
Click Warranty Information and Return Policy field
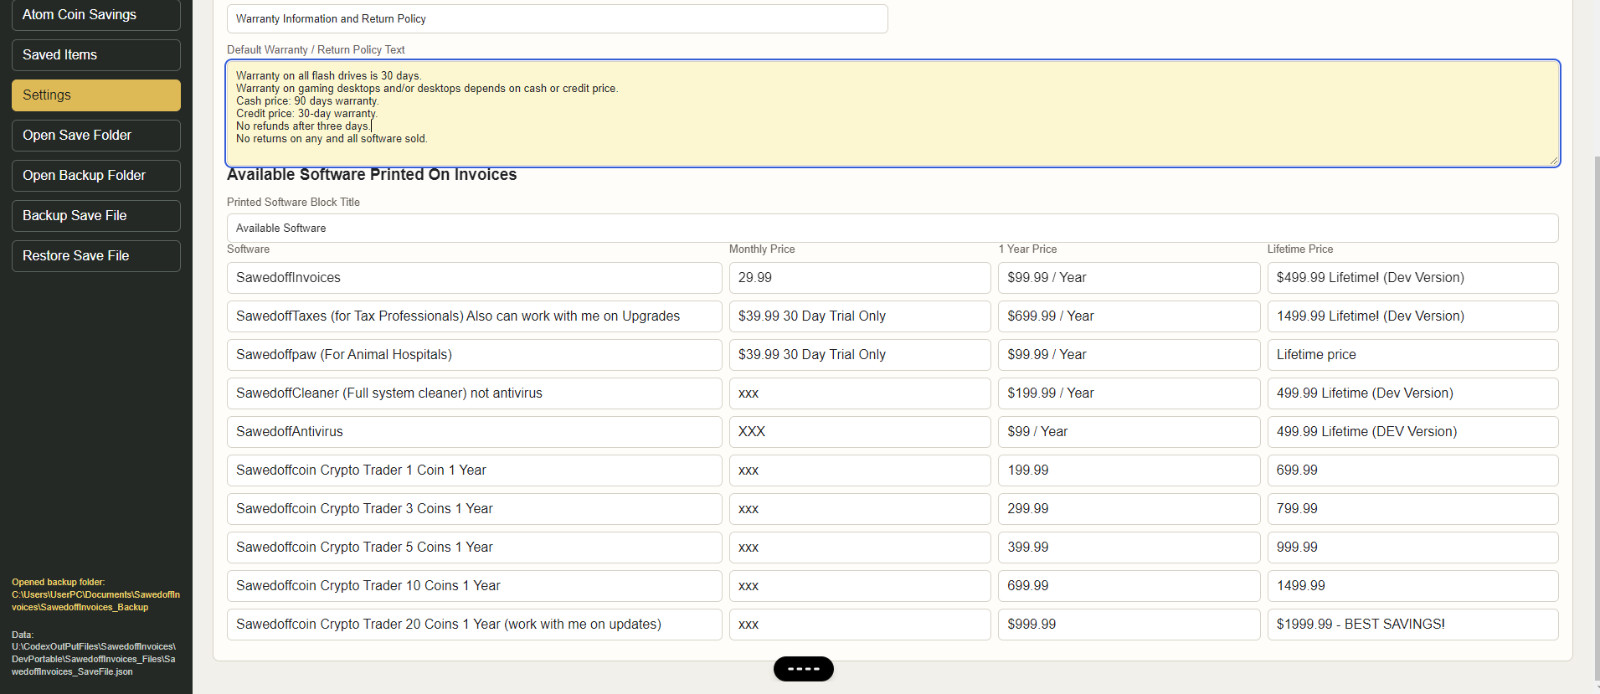click(x=557, y=19)
